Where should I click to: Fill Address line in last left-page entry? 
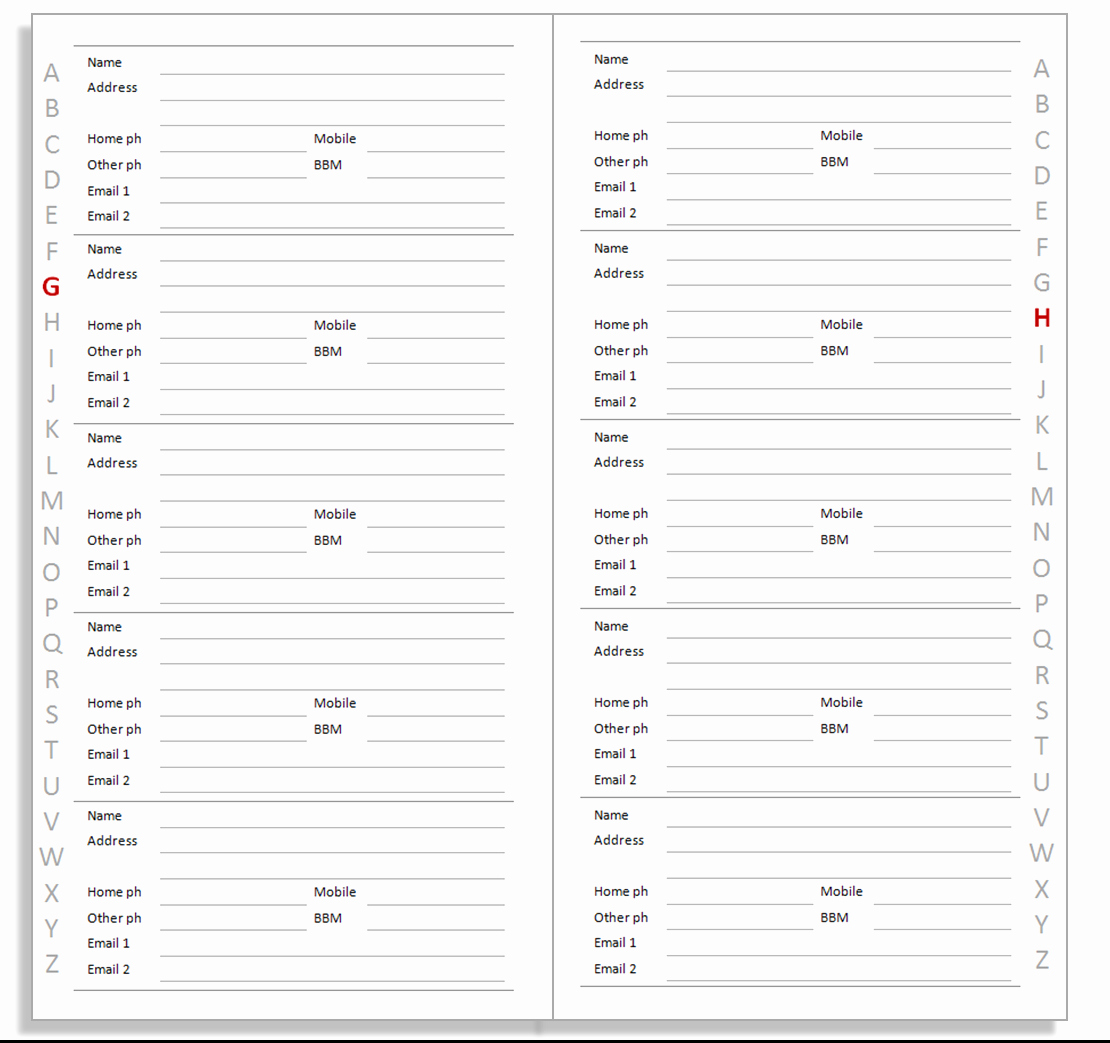(332, 844)
